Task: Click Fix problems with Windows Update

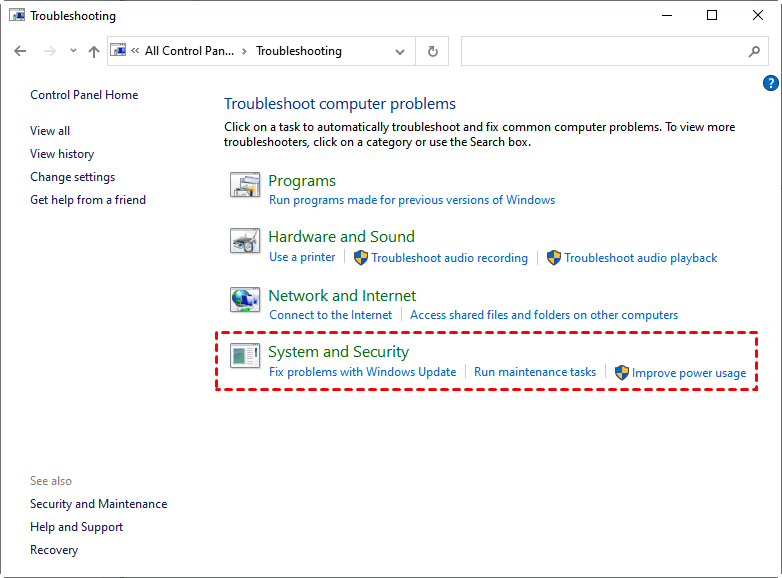Action: [x=362, y=372]
